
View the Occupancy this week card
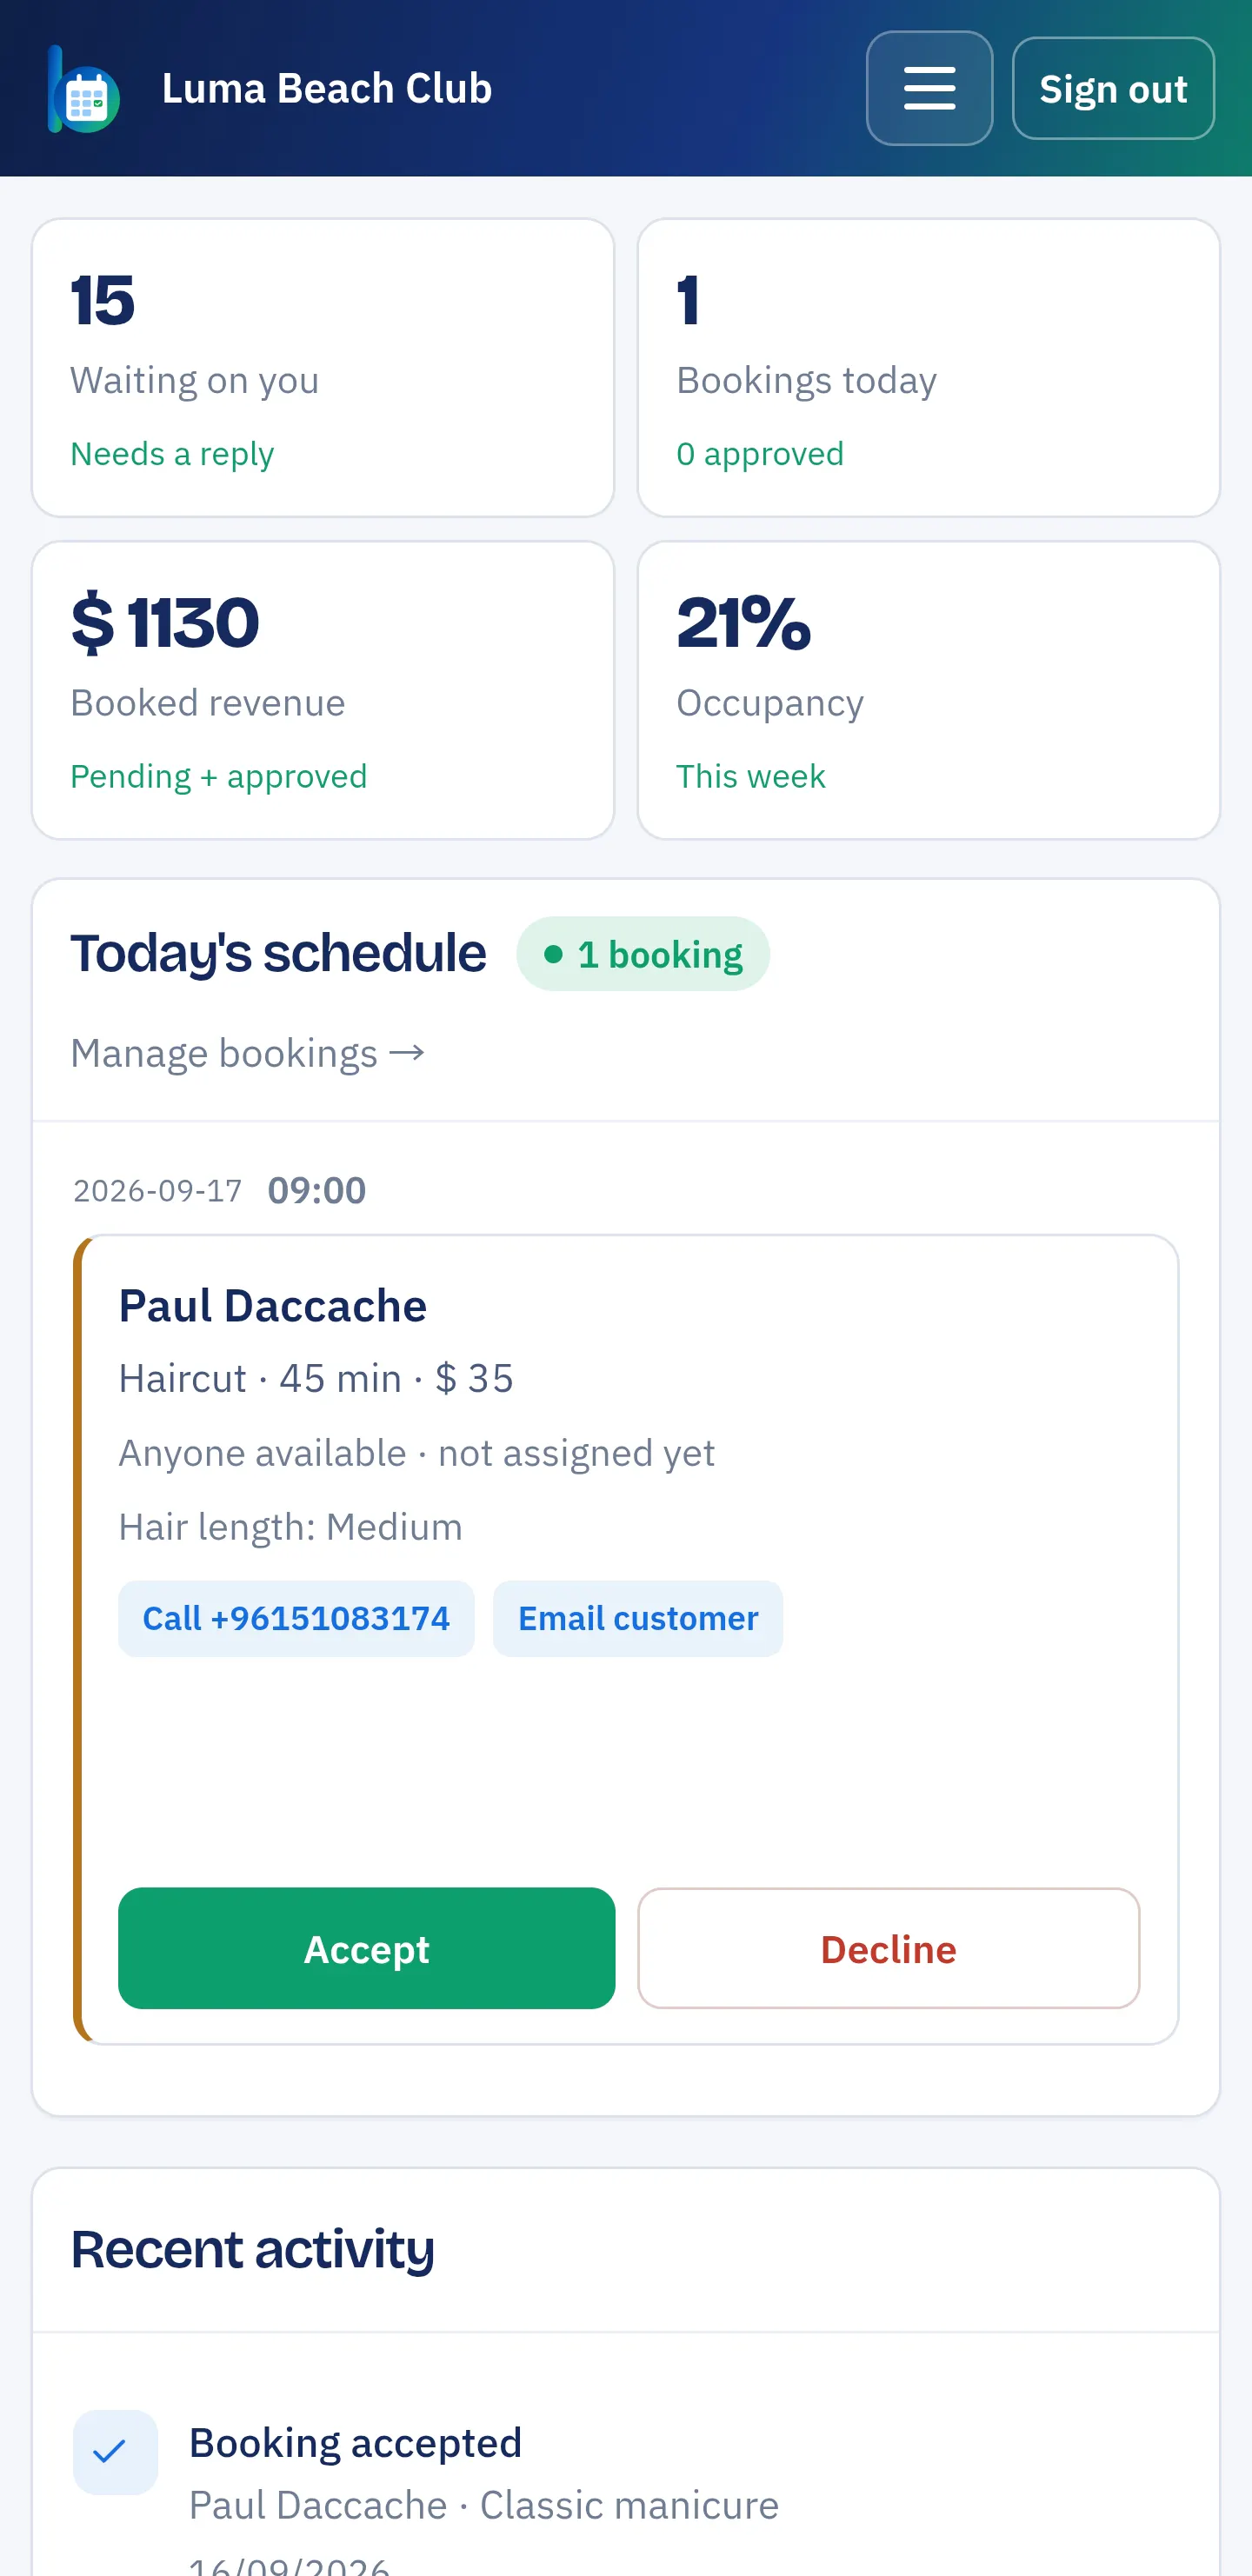929,690
